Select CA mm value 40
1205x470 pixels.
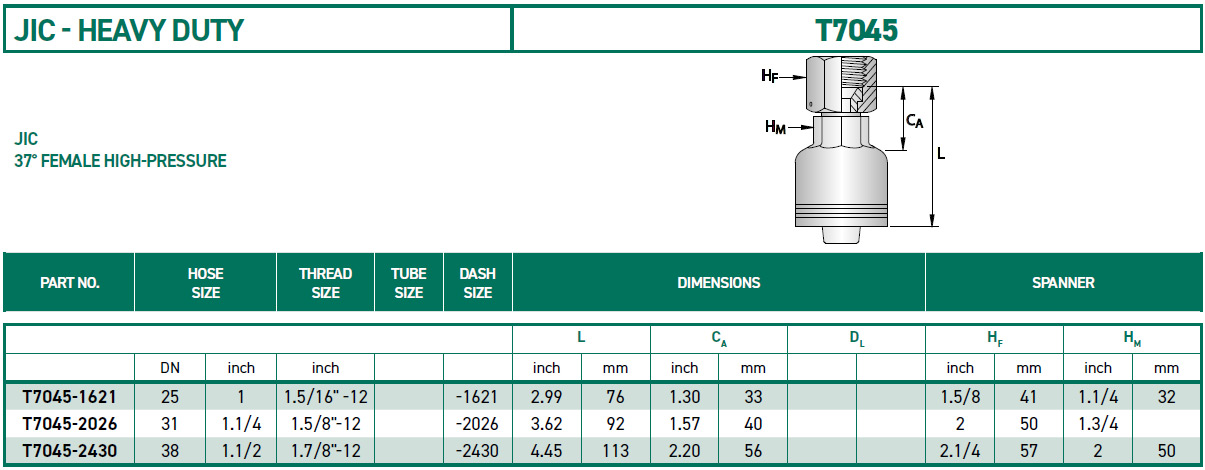tap(752, 423)
